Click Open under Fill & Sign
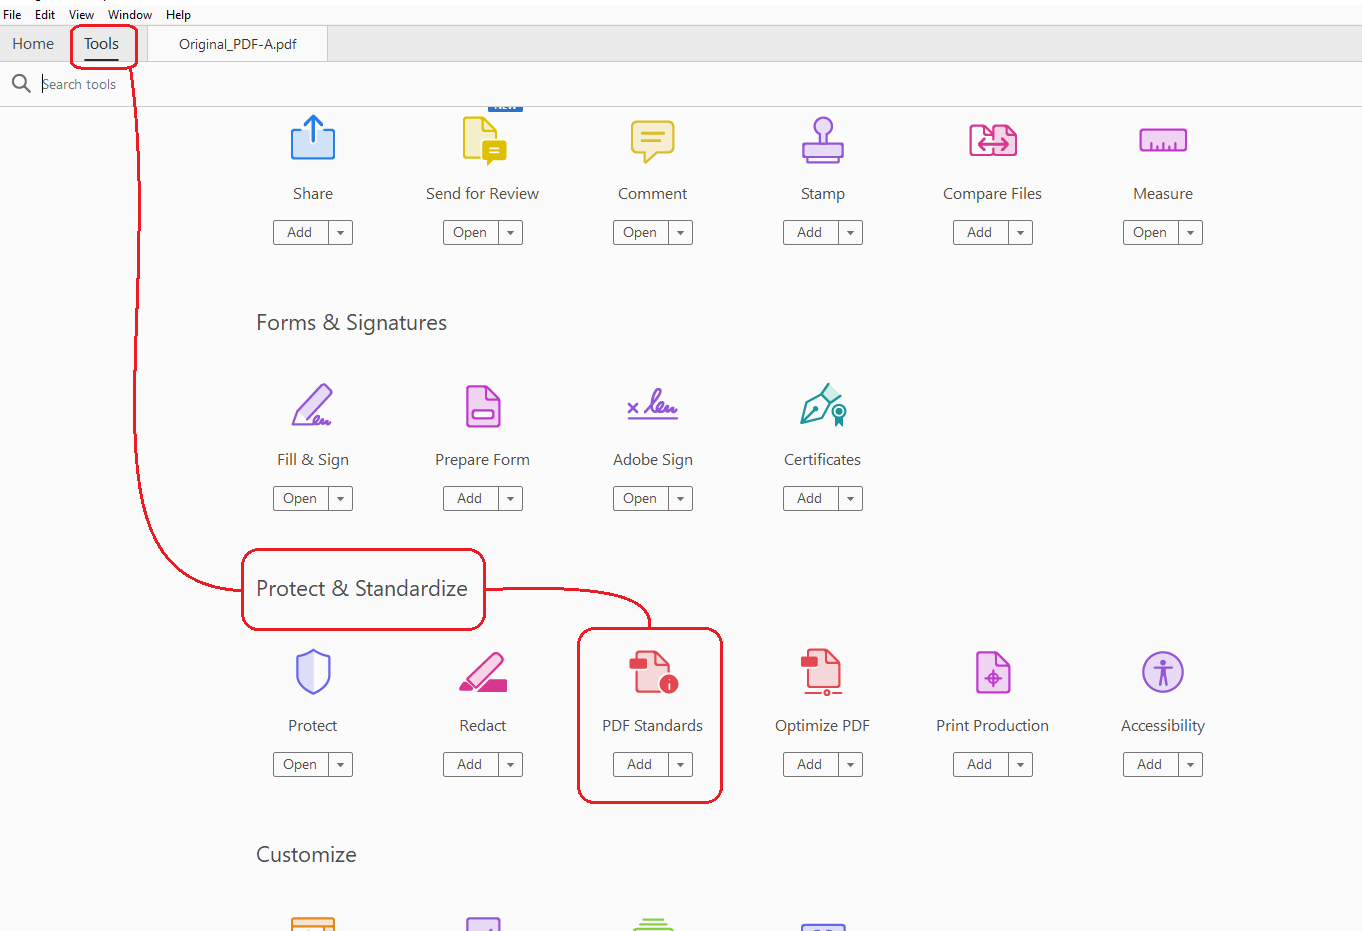The height and width of the screenshot is (931, 1362). (x=300, y=498)
